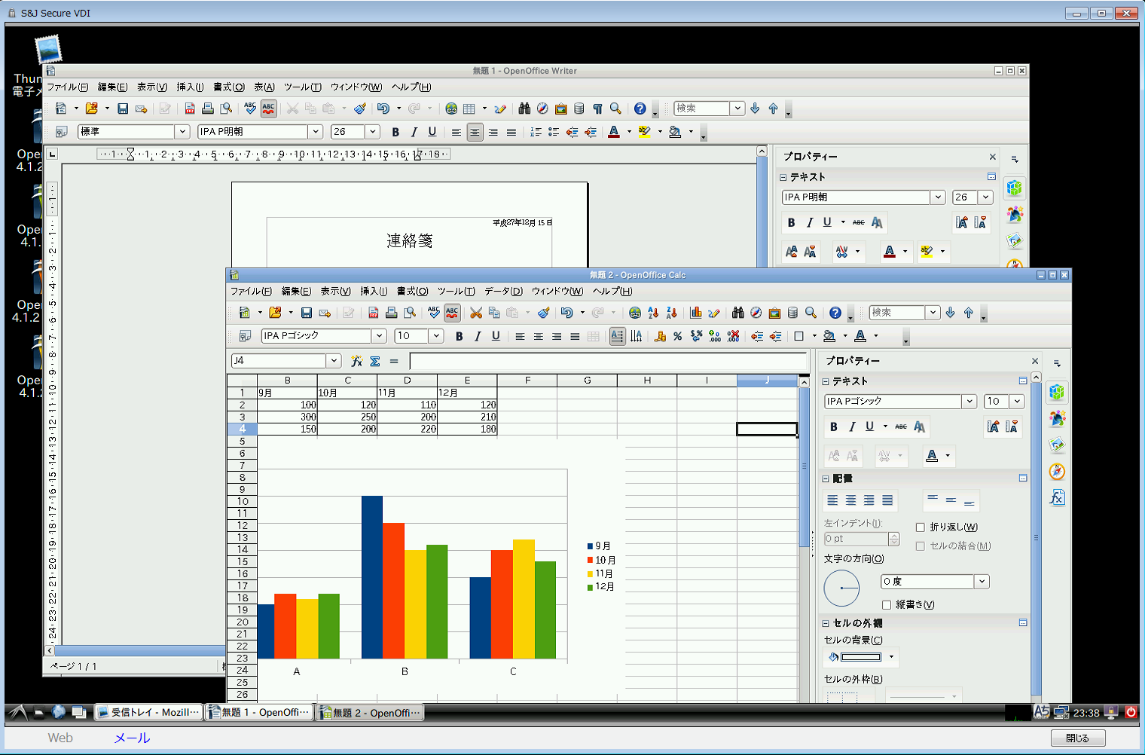The image size is (1145, 755).
Task: Switch to 無題 2 OpenOffice taskbar button
Action: [369, 713]
